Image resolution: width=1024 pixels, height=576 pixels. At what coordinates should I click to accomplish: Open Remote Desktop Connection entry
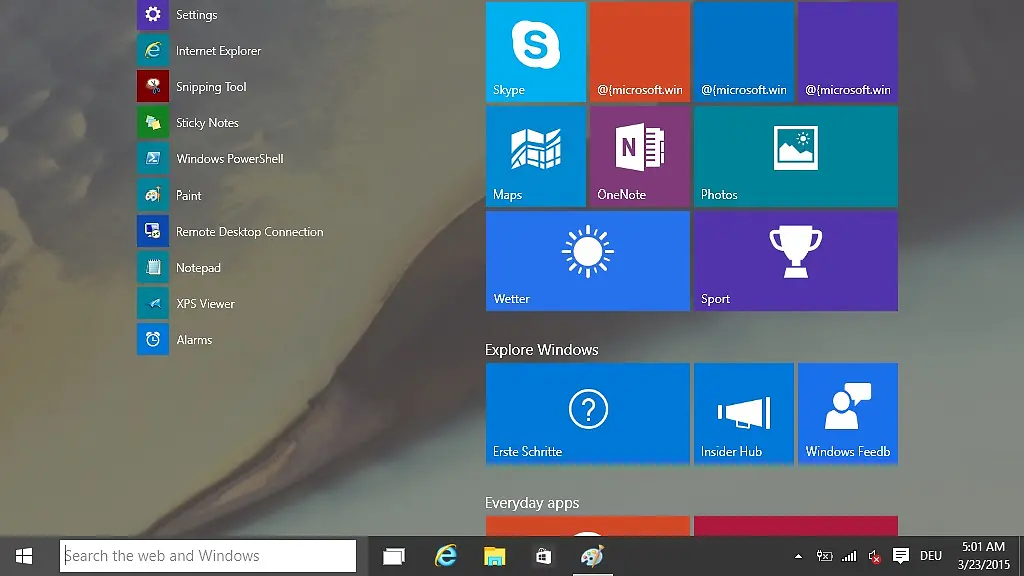coord(249,232)
